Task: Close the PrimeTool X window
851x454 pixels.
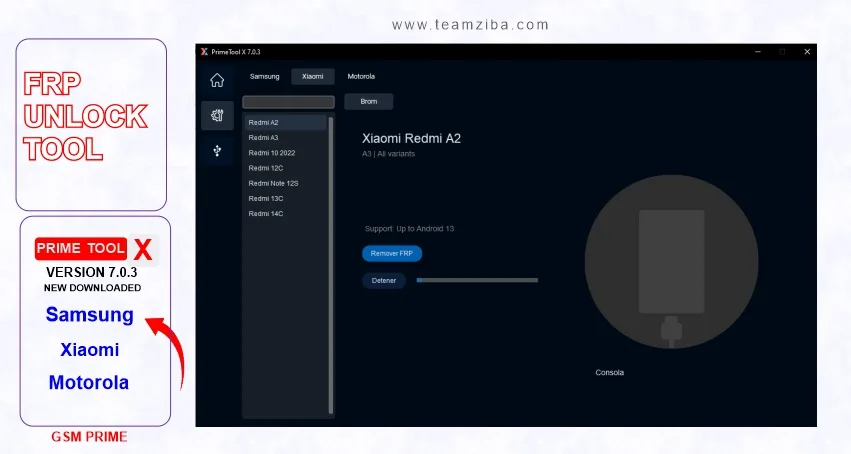Action: click(x=807, y=52)
